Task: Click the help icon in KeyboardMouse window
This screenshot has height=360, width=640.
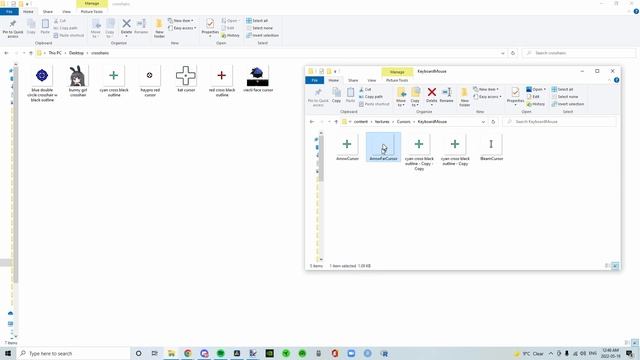Action: 616,80
